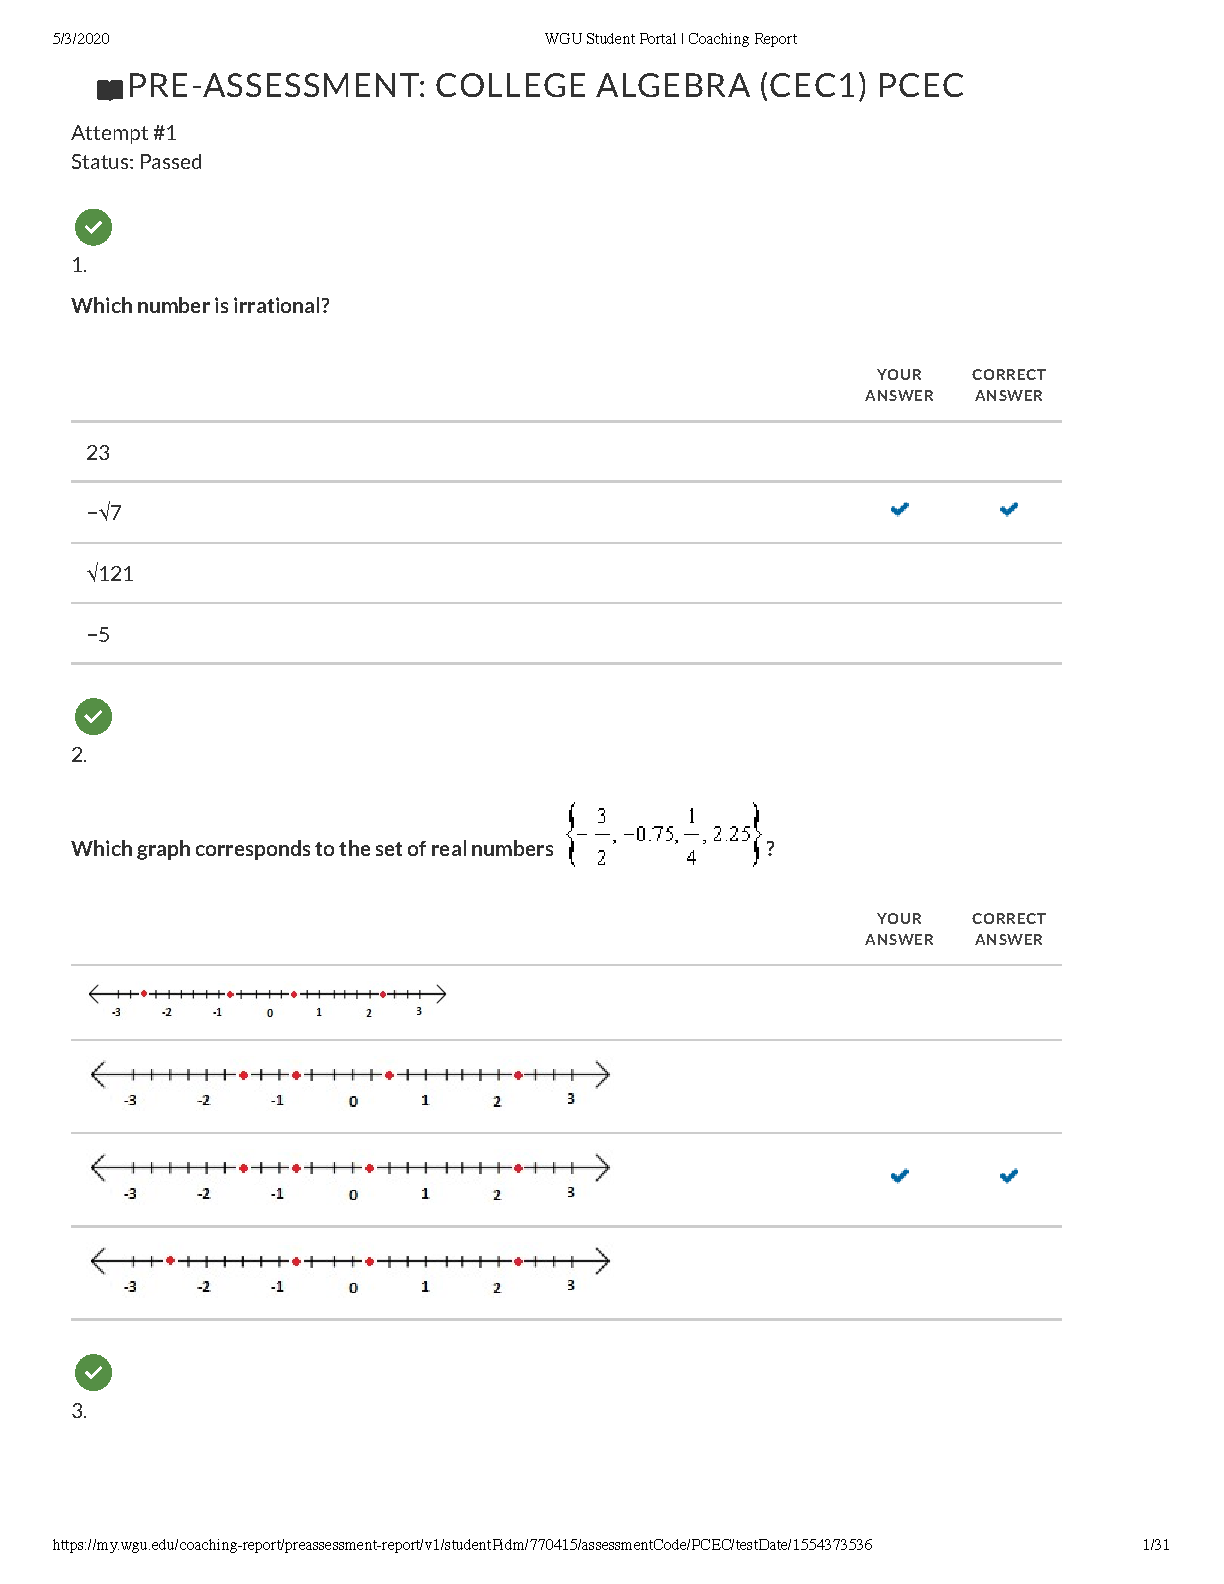Click the Your Answer checkmark for −√7

[899, 510]
